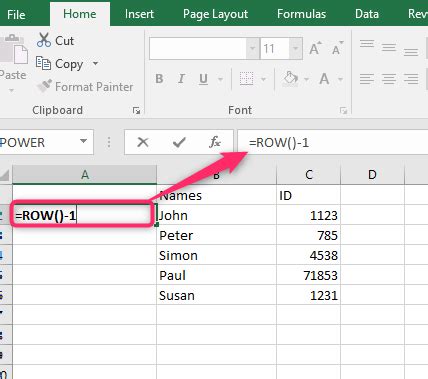Click the Names header cell
The image size is (428, 379).
point(216,195)
